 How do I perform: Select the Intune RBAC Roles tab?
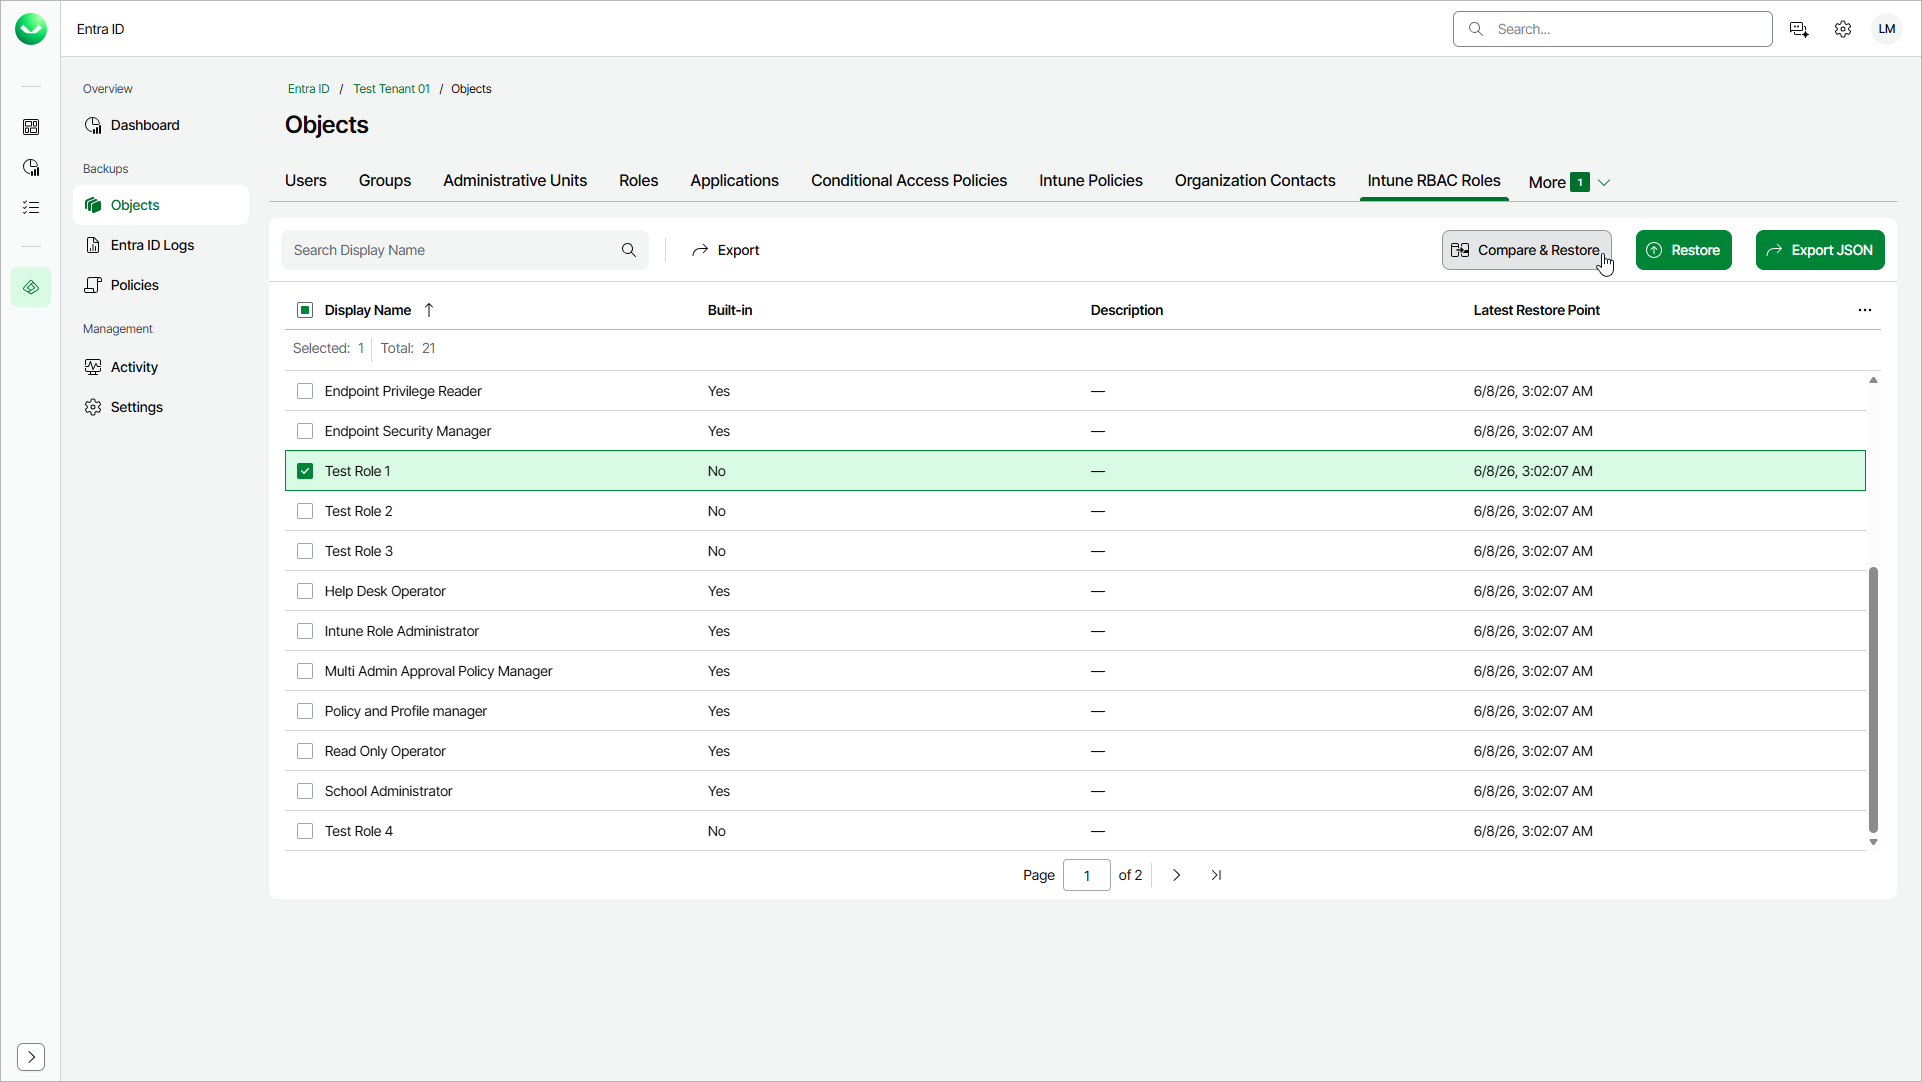click(1434, 181)
